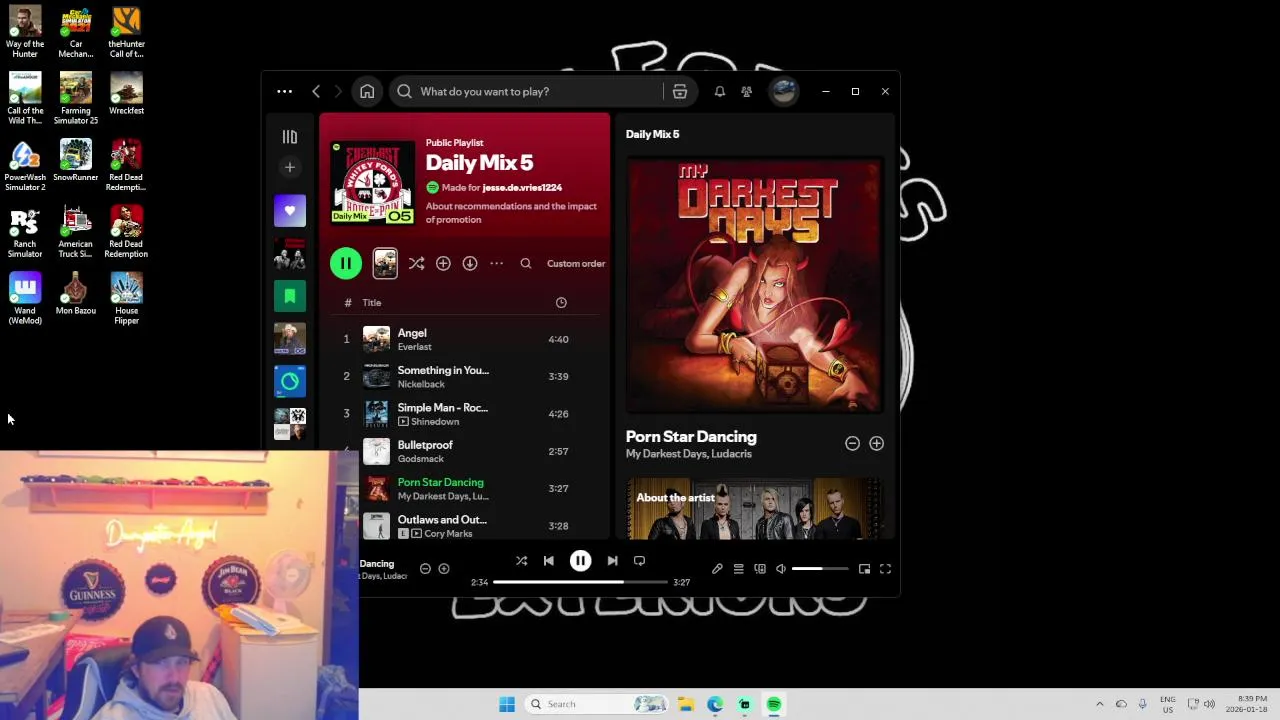Screen dimensions: 1280x720
Task: Open the Shinedown artist link
Action: [x=435, y=421]
